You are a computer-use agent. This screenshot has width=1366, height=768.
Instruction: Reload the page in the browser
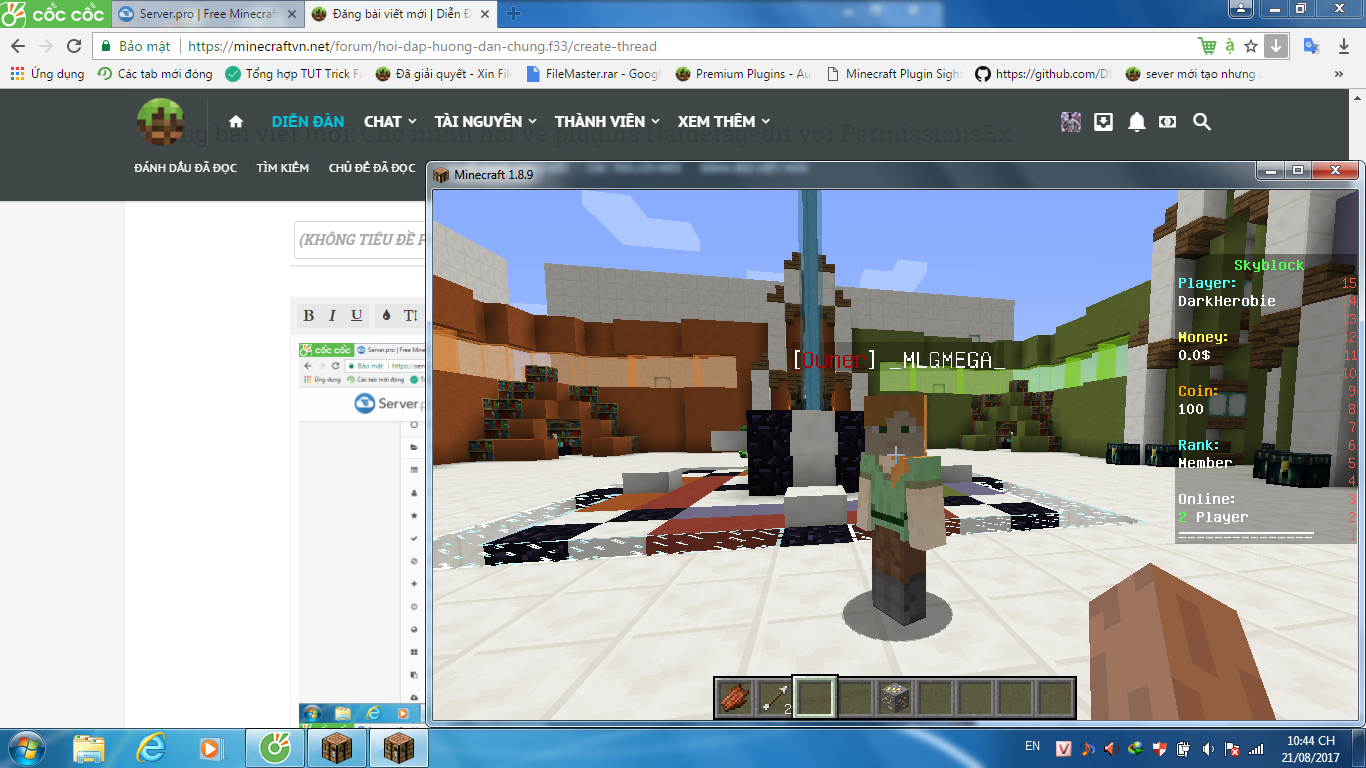tap(73, 46)
